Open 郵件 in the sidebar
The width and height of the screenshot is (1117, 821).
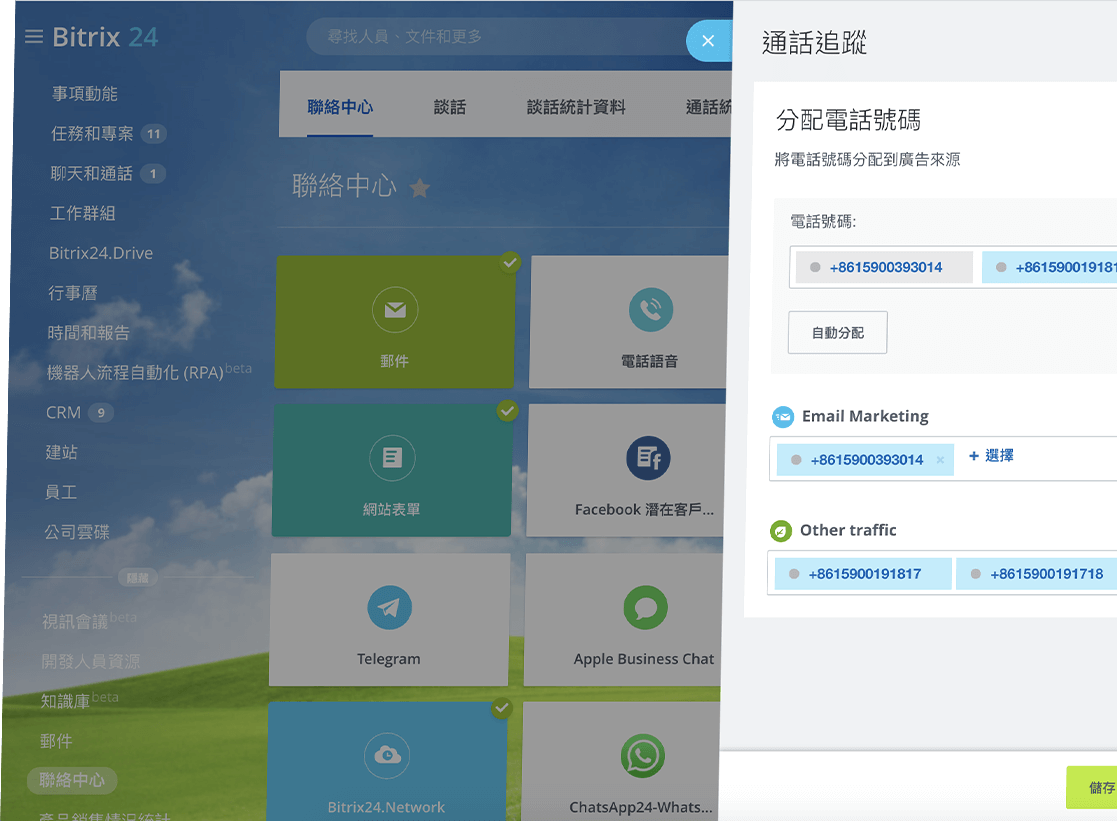click(56, 741)
